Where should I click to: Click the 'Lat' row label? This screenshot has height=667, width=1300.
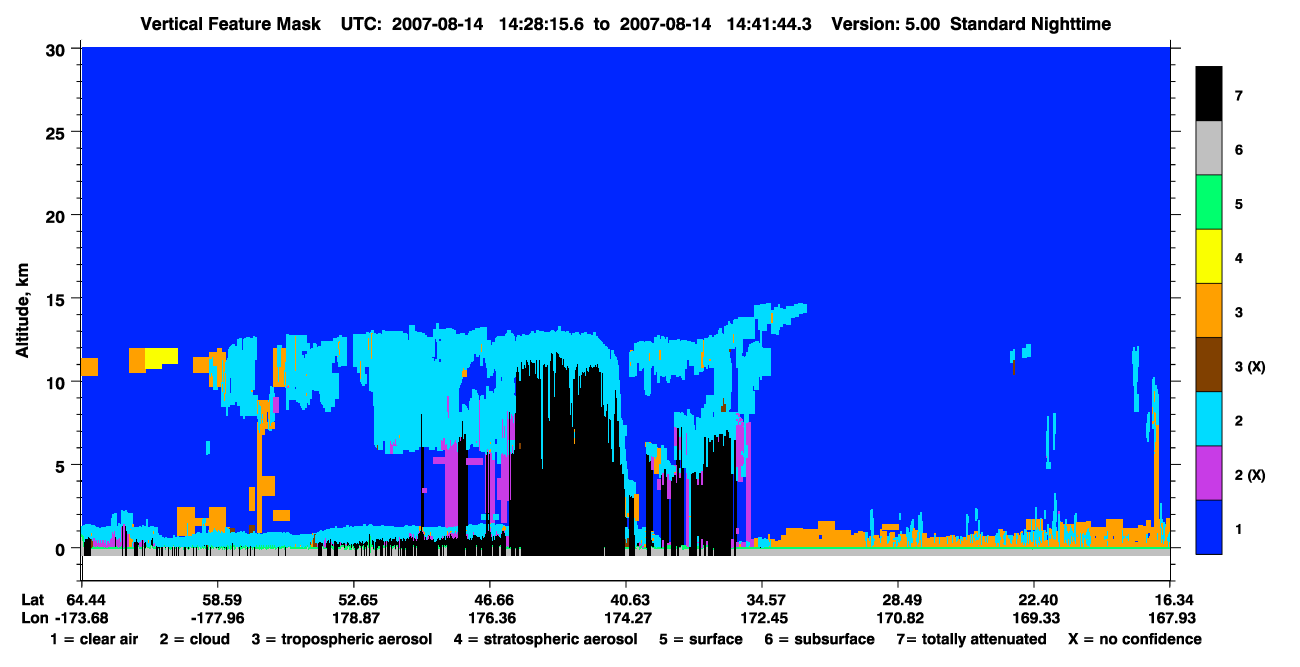coord(32,599)
